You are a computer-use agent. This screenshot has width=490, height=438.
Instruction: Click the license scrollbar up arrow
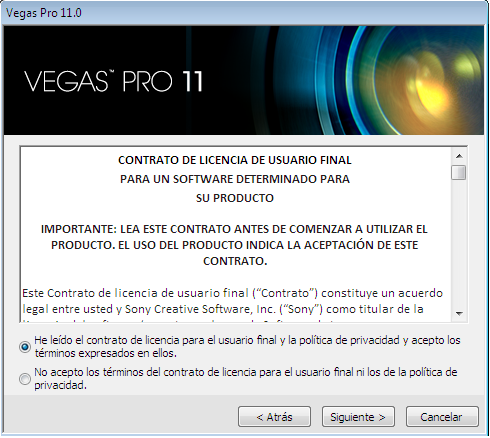tap(459, 156)
